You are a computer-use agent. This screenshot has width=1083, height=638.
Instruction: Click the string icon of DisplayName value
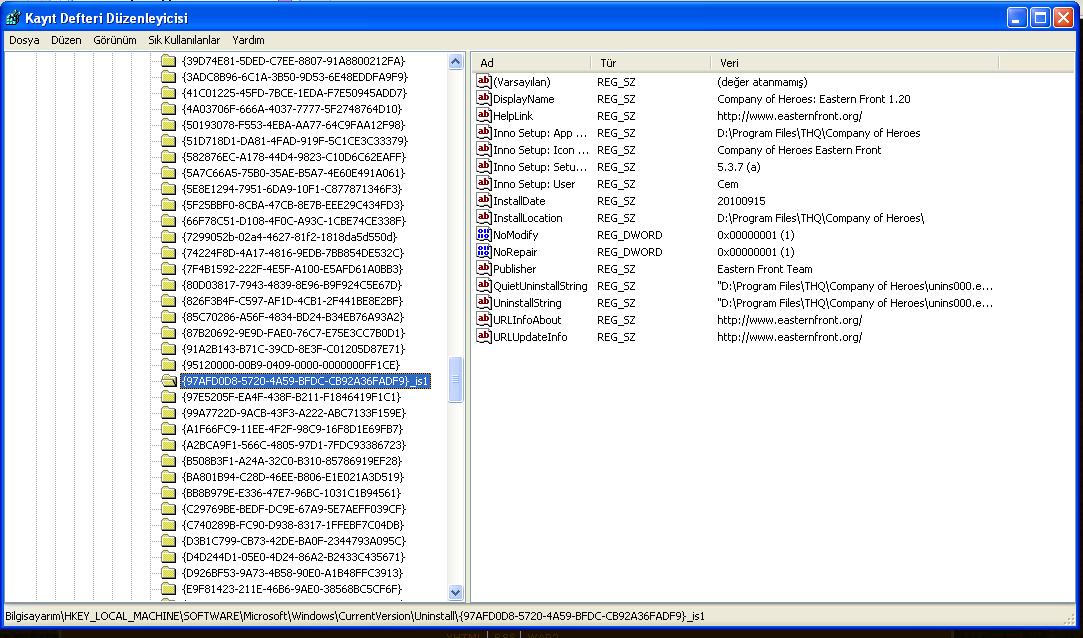click(483, 99)
